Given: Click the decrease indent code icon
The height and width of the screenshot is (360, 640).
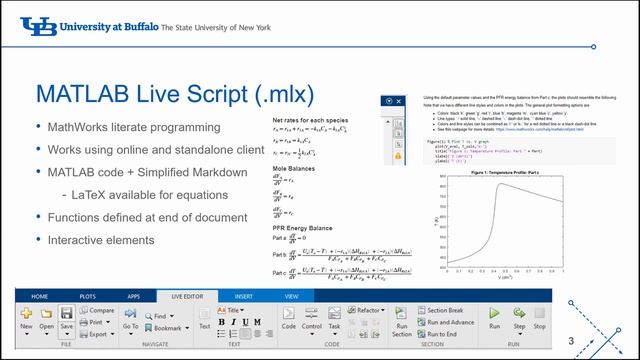Looking at the screenshot, I should pos(364,334).
